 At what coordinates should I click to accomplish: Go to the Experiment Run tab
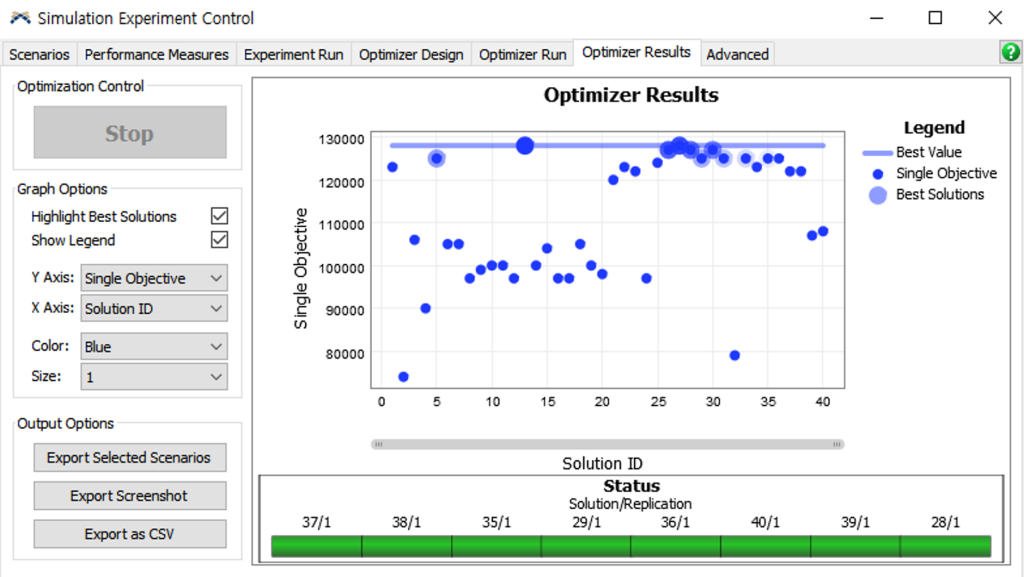[294, 54]
